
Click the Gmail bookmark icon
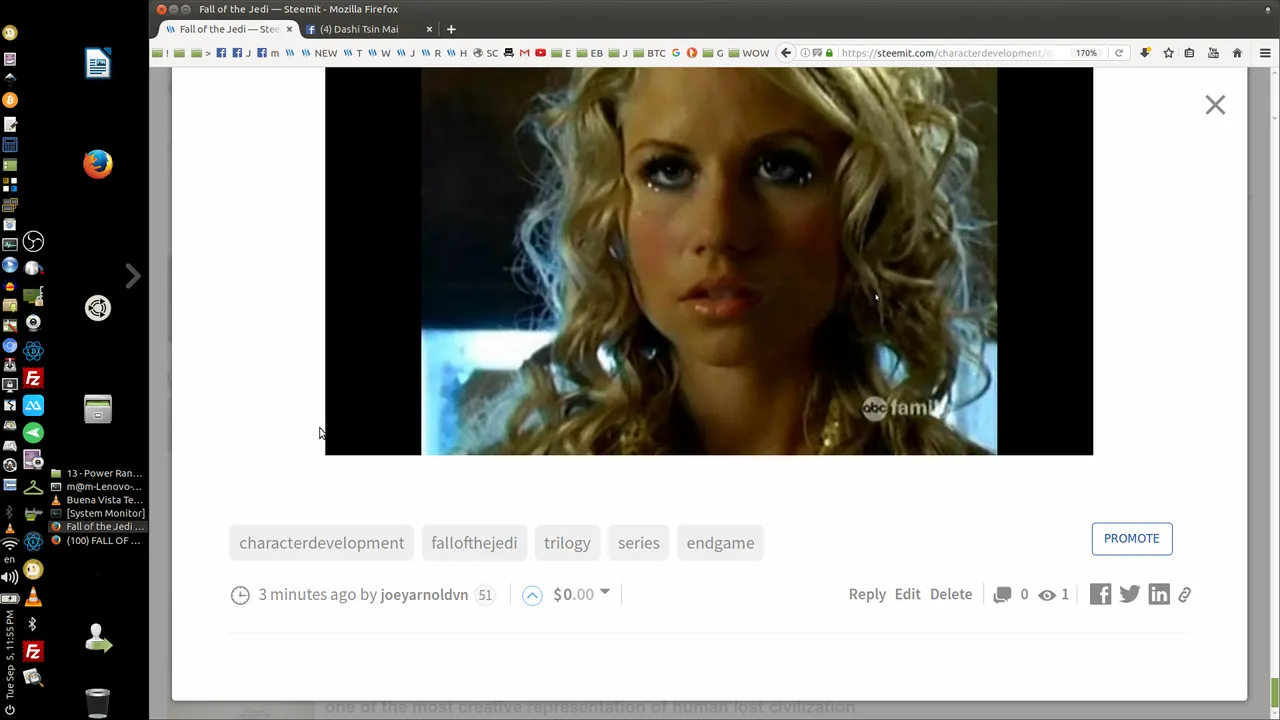[x=524, y=53]
